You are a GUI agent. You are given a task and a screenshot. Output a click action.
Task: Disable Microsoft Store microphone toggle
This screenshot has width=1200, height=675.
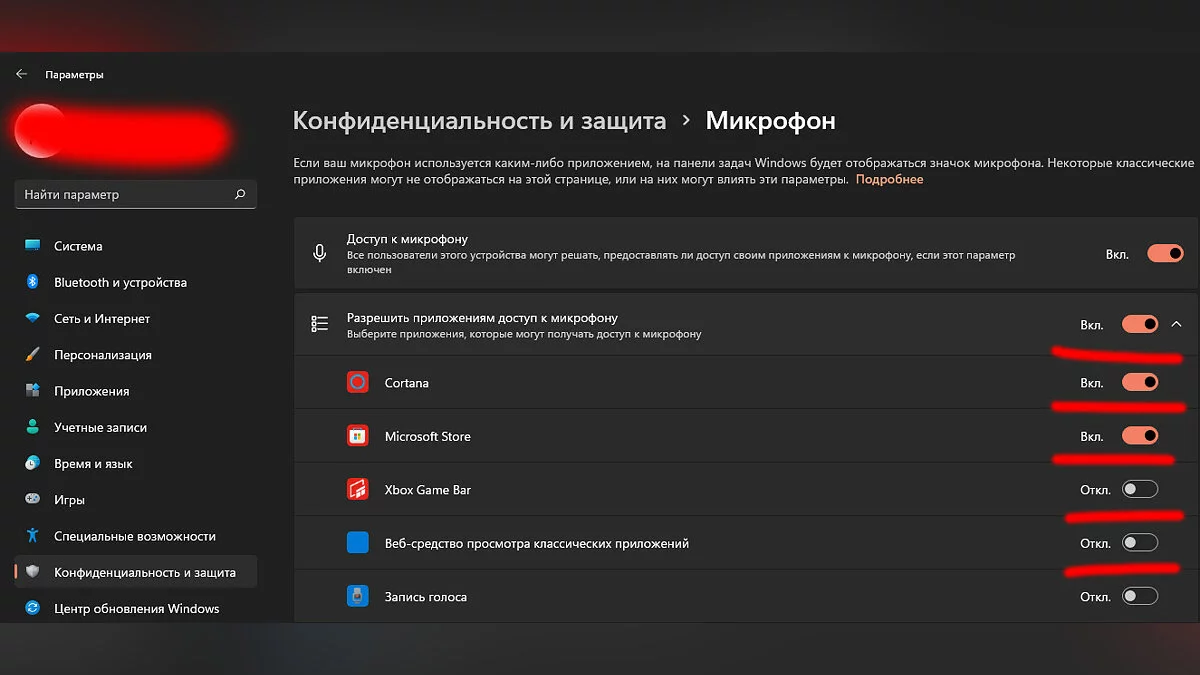point(1140,436)
